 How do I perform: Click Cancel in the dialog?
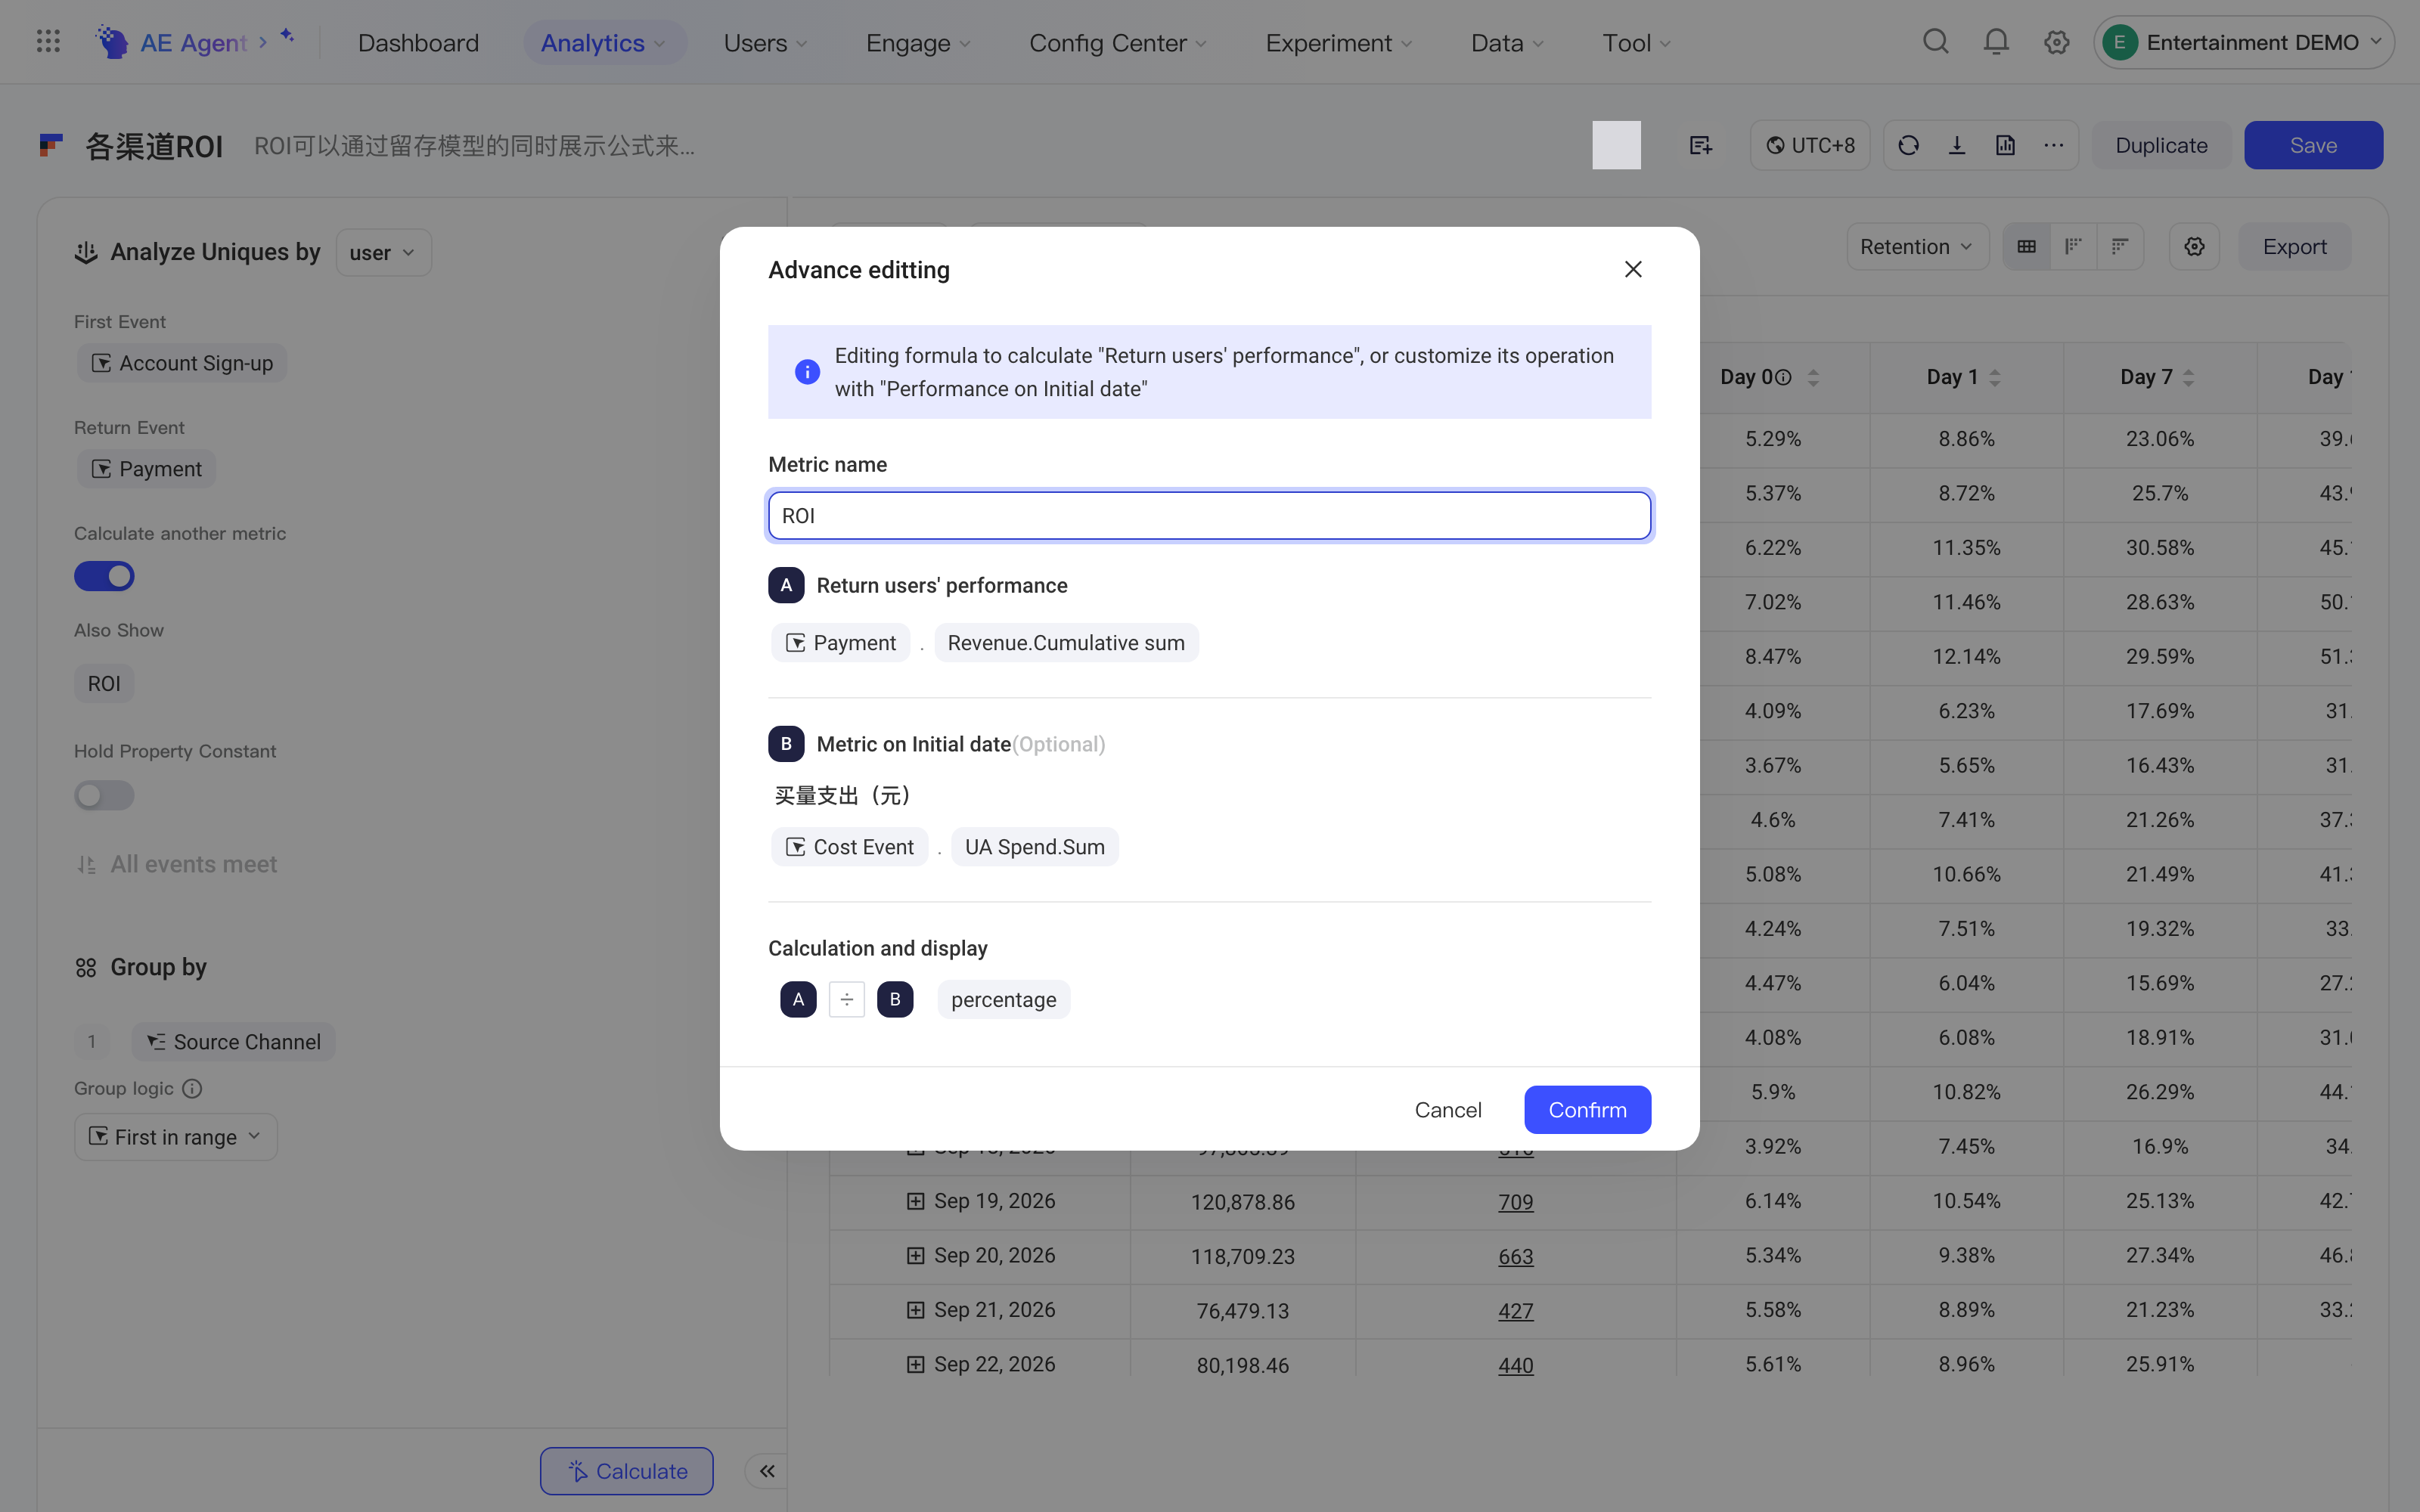tap(1447, 1110)
